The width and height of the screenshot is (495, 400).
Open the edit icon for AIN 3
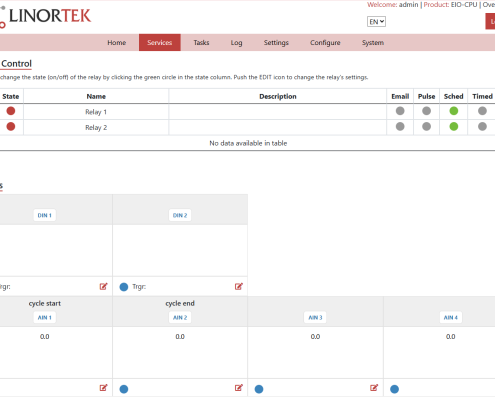pyautogui.click(x=374, y=388)
